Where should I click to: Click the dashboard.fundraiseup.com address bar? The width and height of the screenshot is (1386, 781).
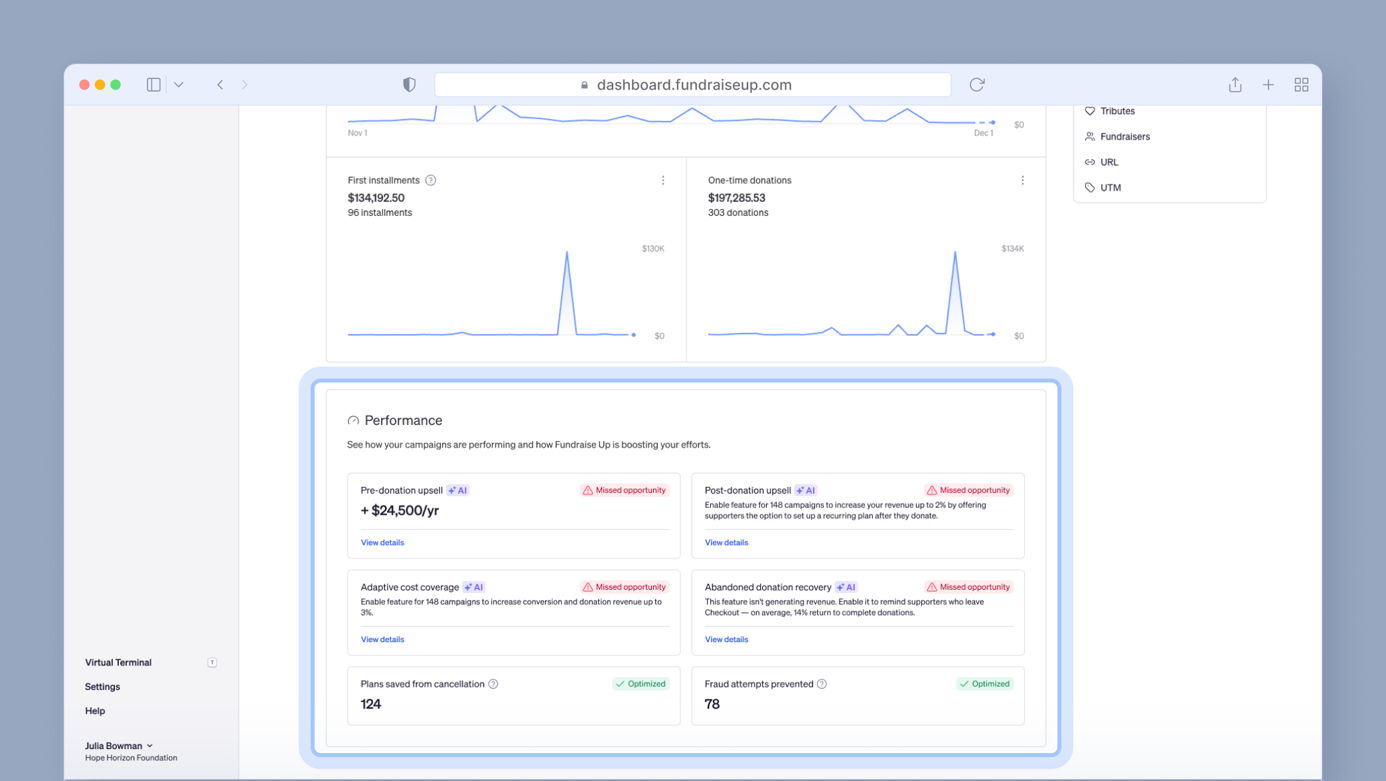point(693,85)
